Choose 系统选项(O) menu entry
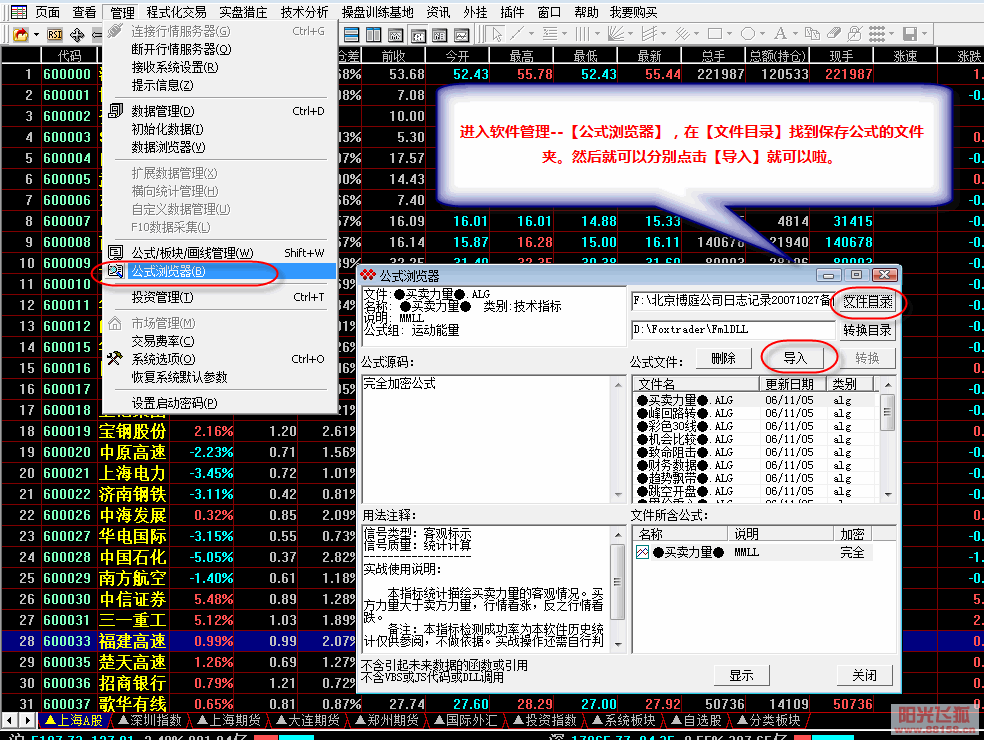 click(x=219, y=359)
